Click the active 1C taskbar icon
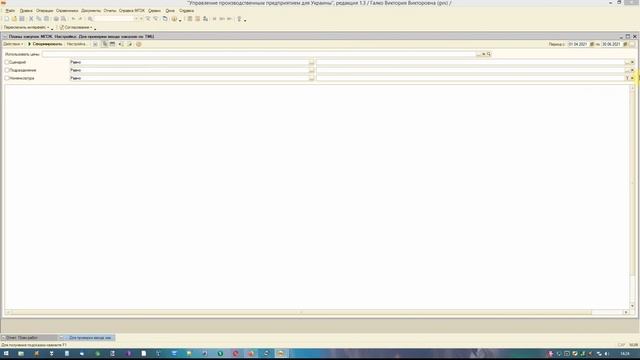The image size is (640, 360). [281, 353]
